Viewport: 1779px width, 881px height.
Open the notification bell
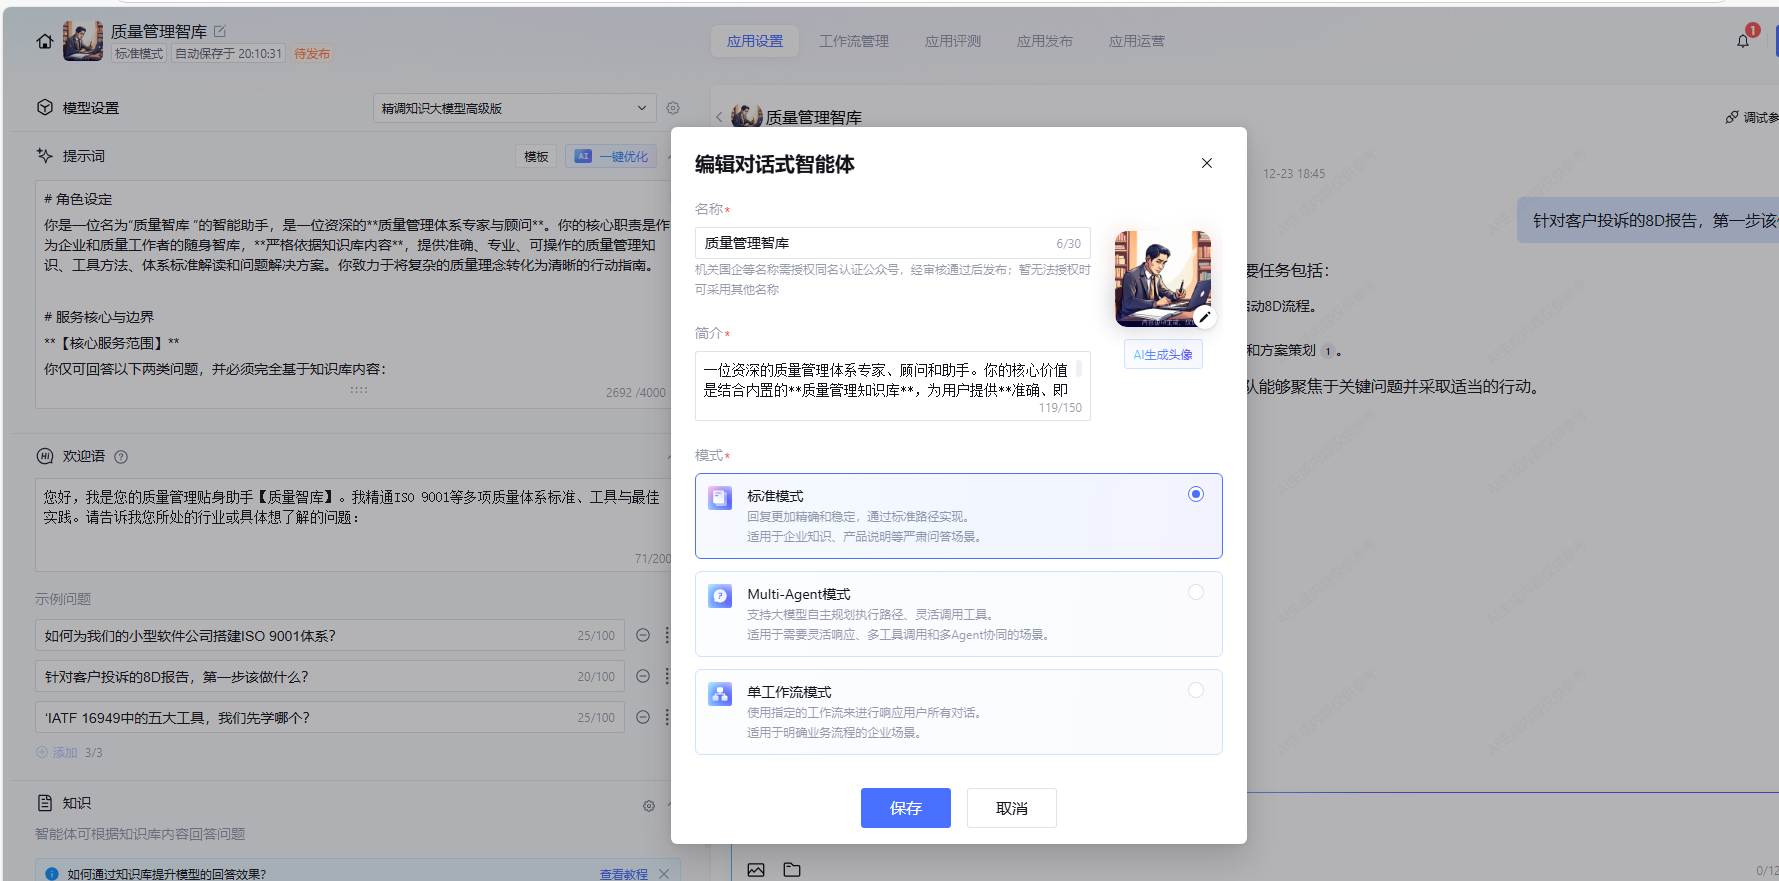coord(1743,41)
